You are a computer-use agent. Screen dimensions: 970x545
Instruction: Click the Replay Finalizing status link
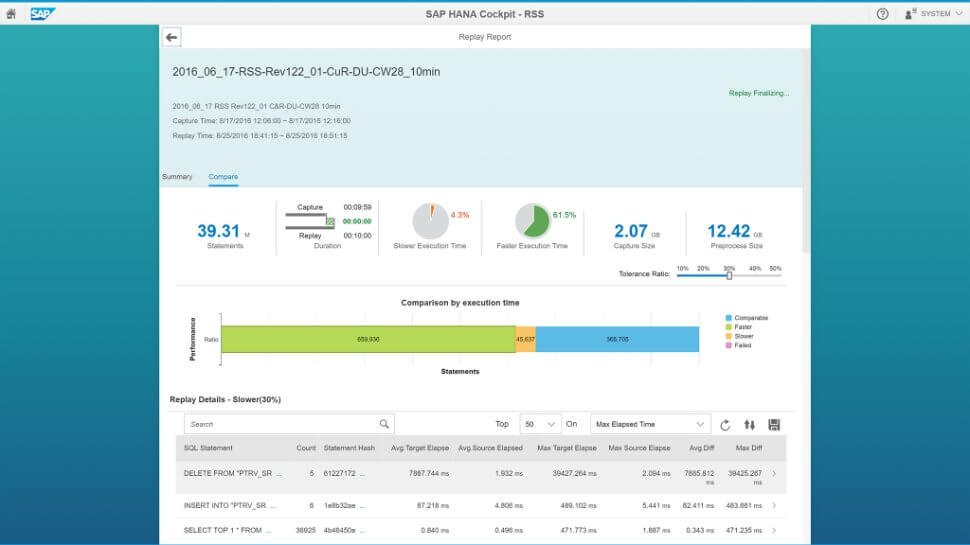pyautogui.click(x=758, y=93)
